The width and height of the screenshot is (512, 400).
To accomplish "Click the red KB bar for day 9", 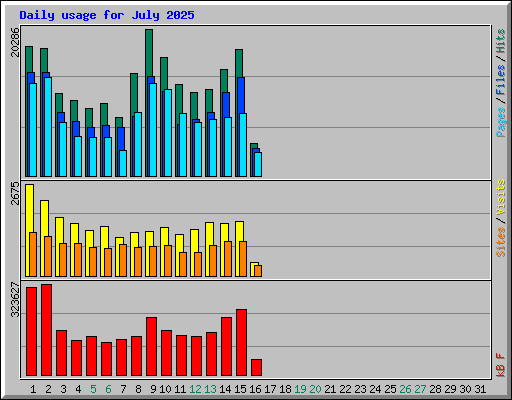I will click(151, 347).
